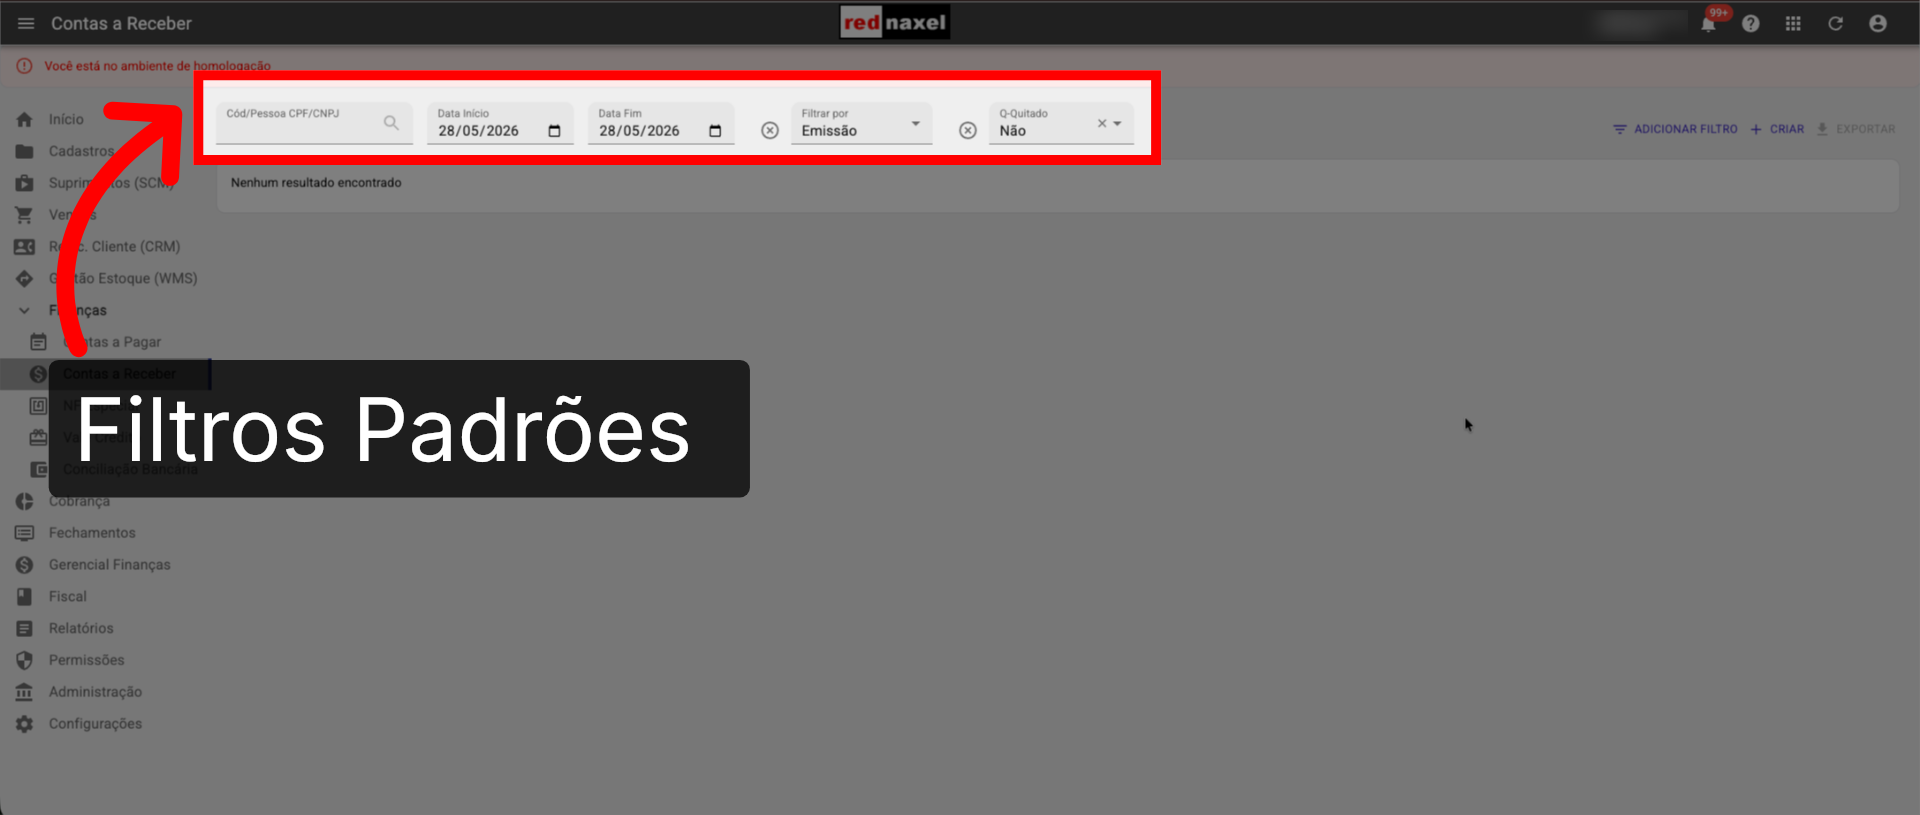This screenshot has width=1920, height=815.
Task: Open Cobrança in the sidebar
Action: [x=79, y=501]
